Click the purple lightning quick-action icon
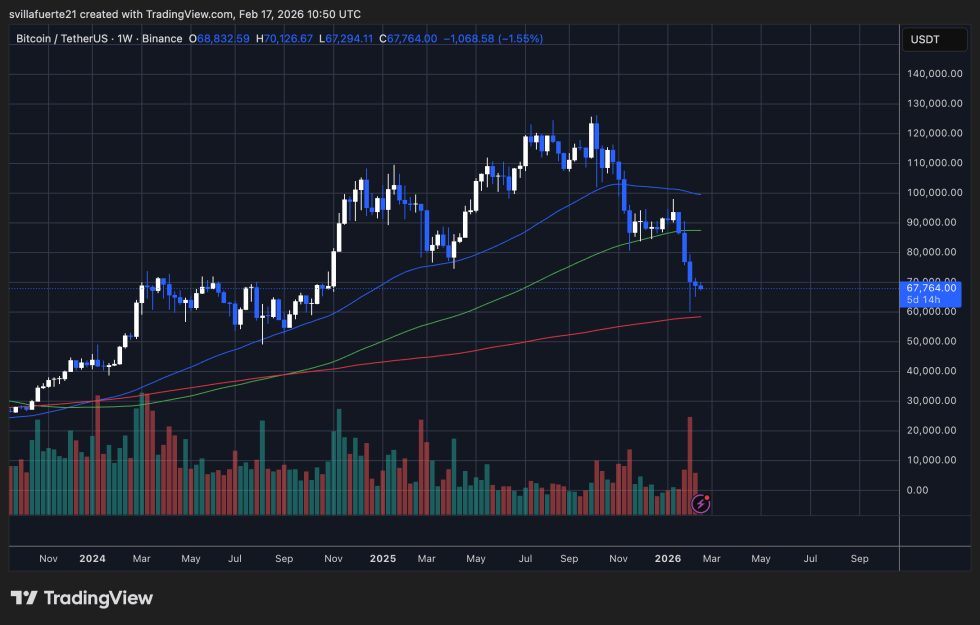 click(699, 503)
